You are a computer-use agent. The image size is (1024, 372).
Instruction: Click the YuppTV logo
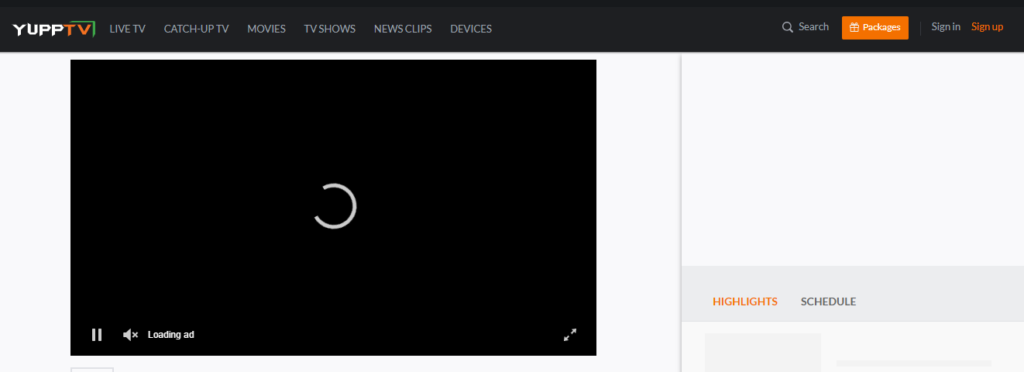(54, 29)
